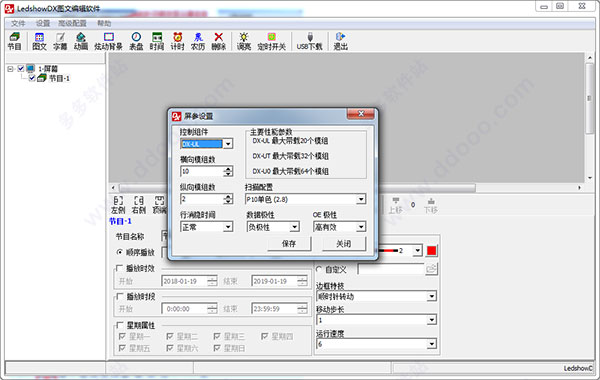Select the 图文 image-text tool
Screen dimensions: 600x380
click(39, 41)
